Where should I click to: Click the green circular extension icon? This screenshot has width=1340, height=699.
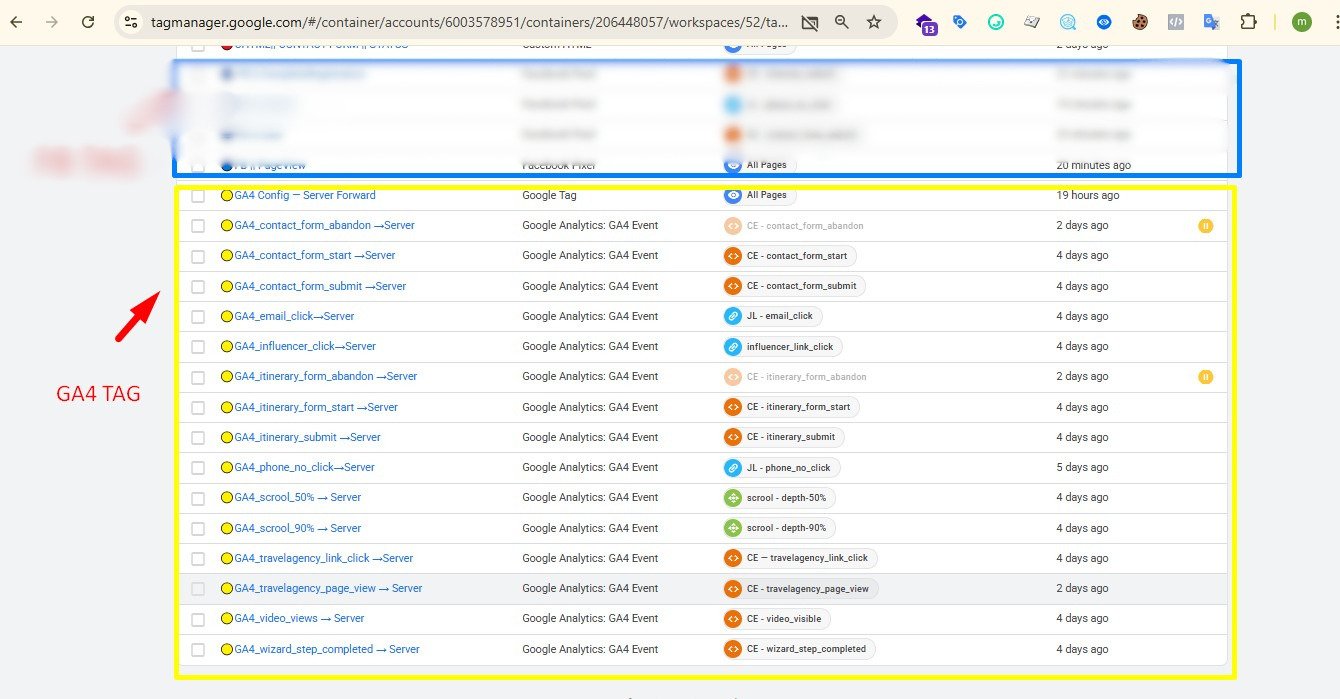click(x=996, y=22)
